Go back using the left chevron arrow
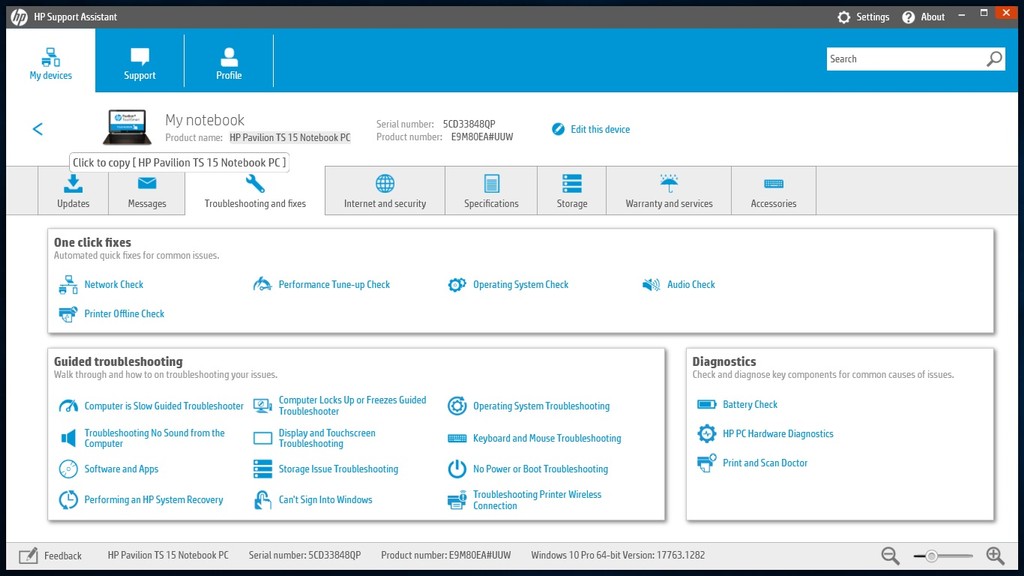Screen dimensions: 1024x576 pos(38,129)
